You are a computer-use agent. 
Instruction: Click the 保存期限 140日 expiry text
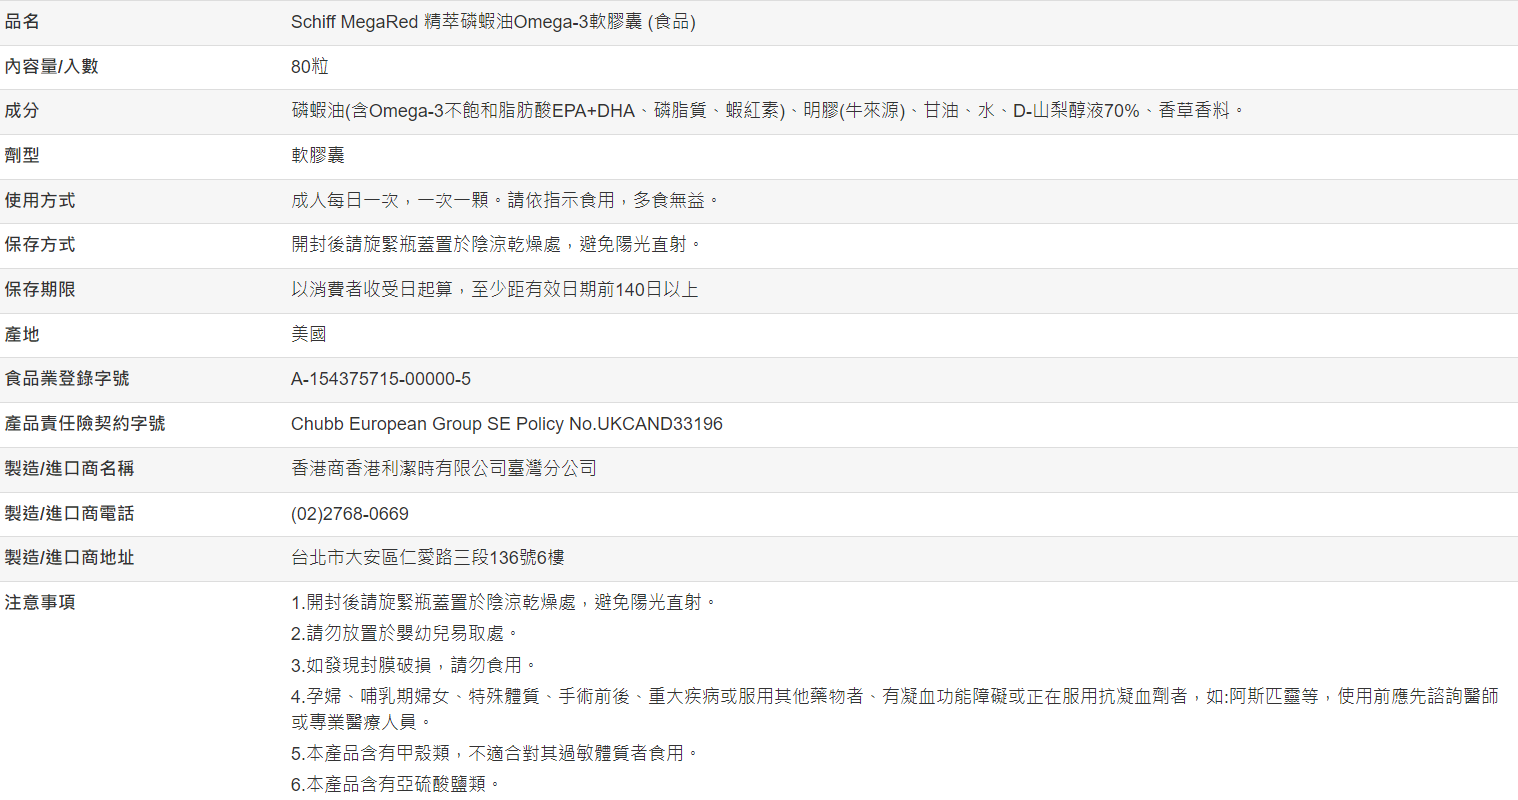[494, 290]
